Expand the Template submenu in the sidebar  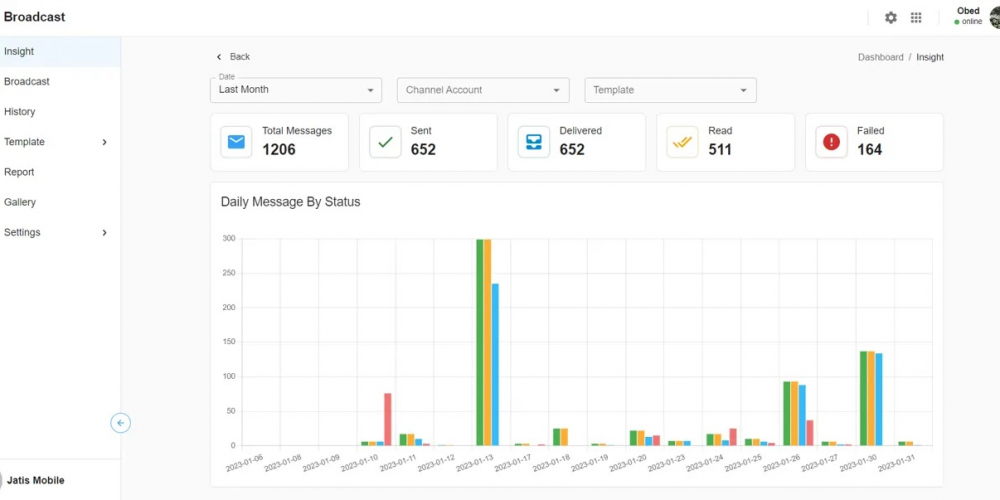(x=105, y=142)
